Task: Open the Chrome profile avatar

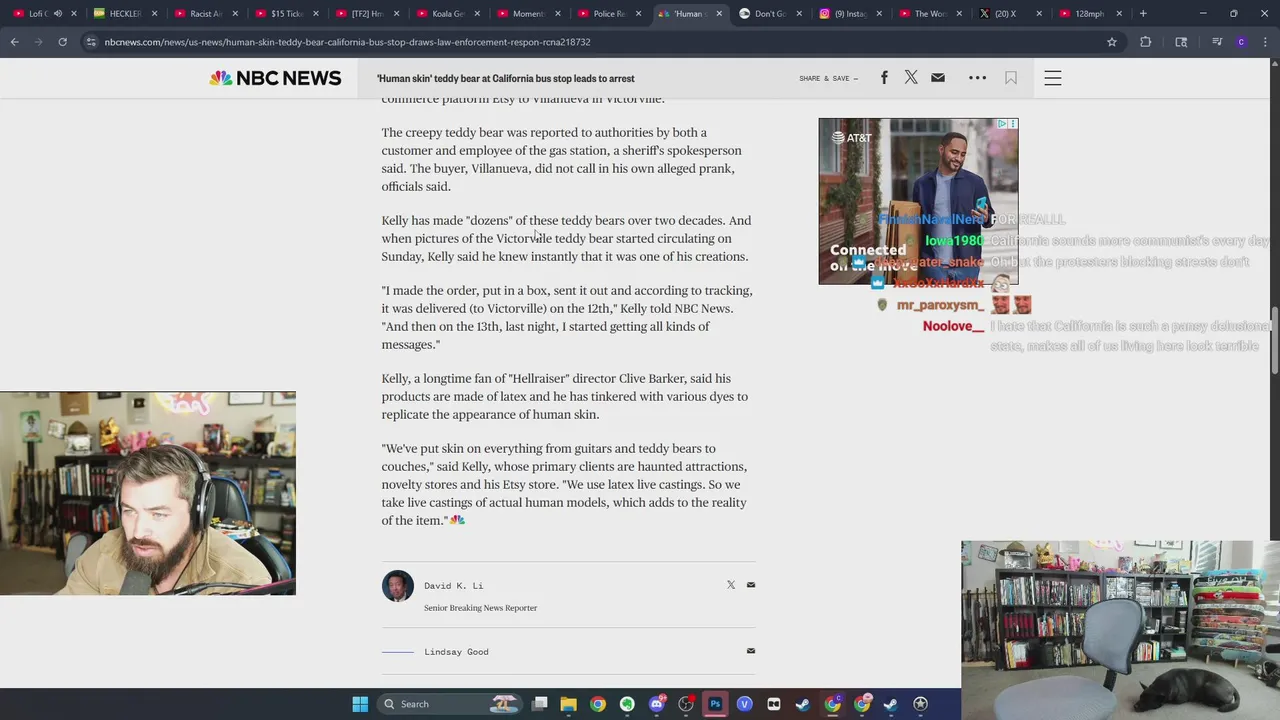Action: click(1241, 42)
